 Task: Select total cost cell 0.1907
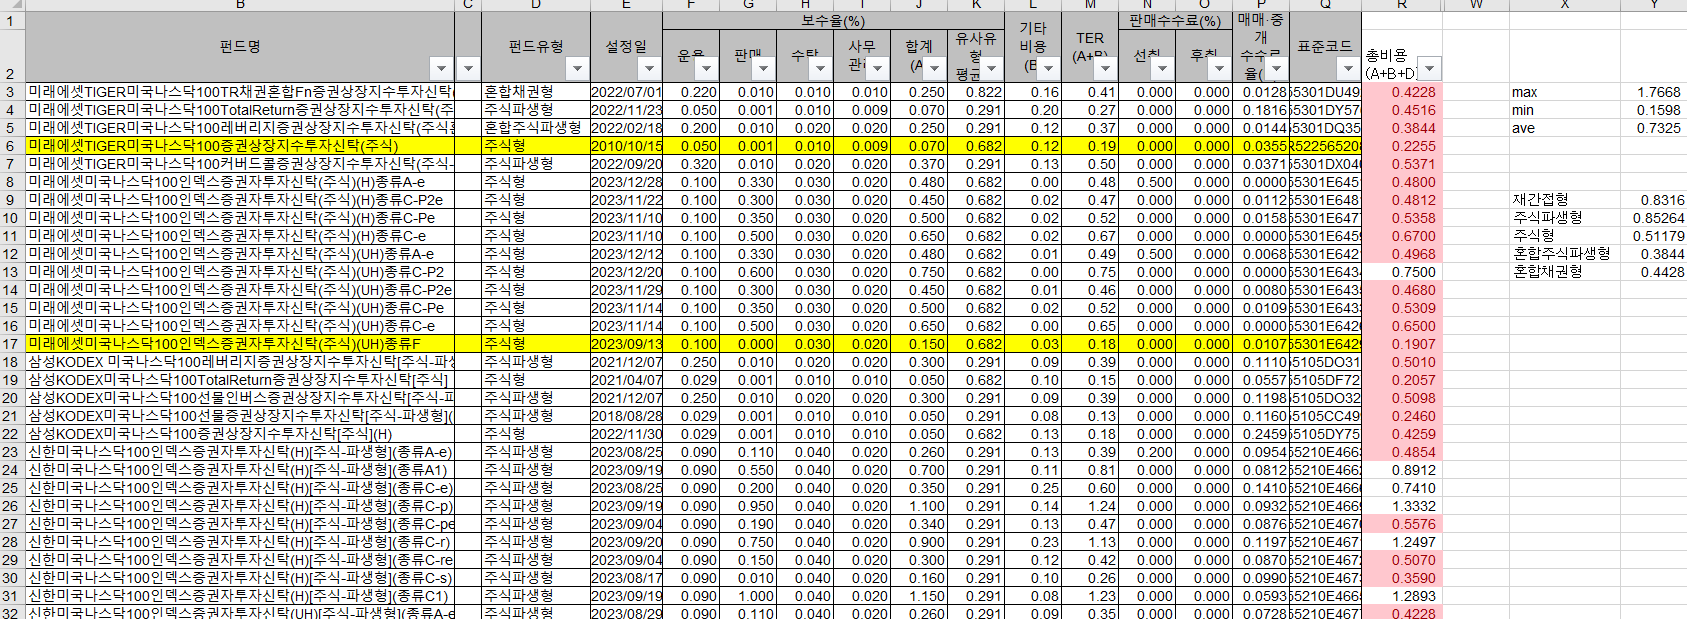click(x=1402, y=344)
